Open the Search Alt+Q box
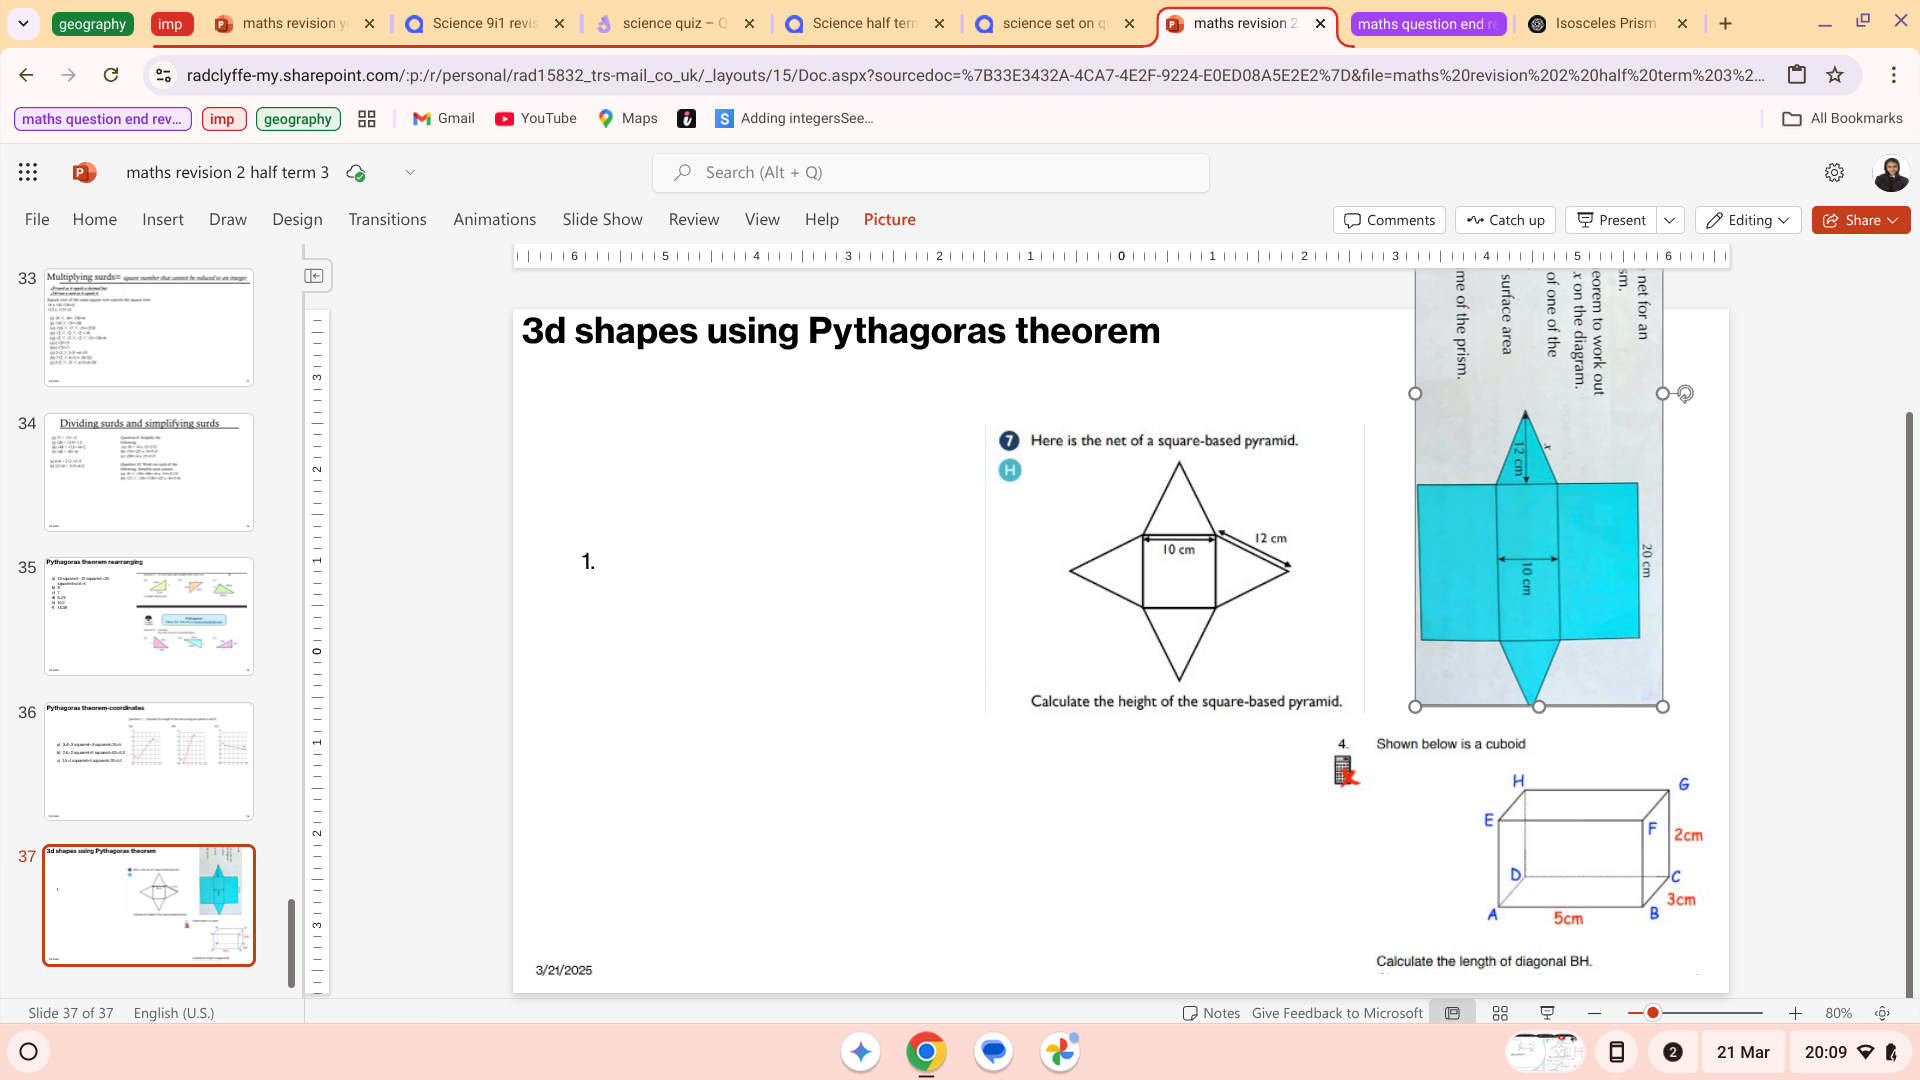1920x1080 pixels. pyautogui.click(x=930, y=172)
